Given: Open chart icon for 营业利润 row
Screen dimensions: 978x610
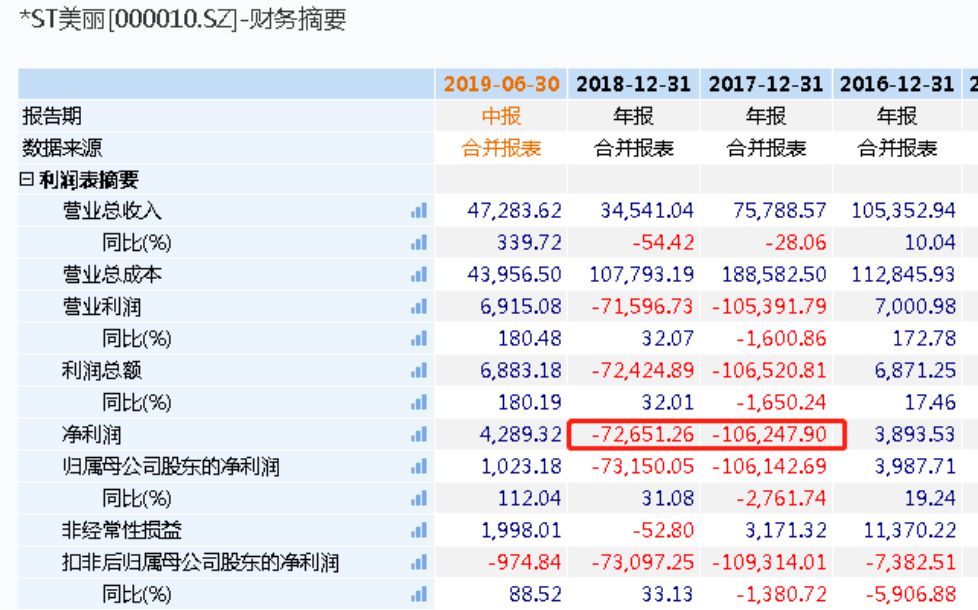Looking at the screenshot, I should pyautogui.click(x=419, y=307).
